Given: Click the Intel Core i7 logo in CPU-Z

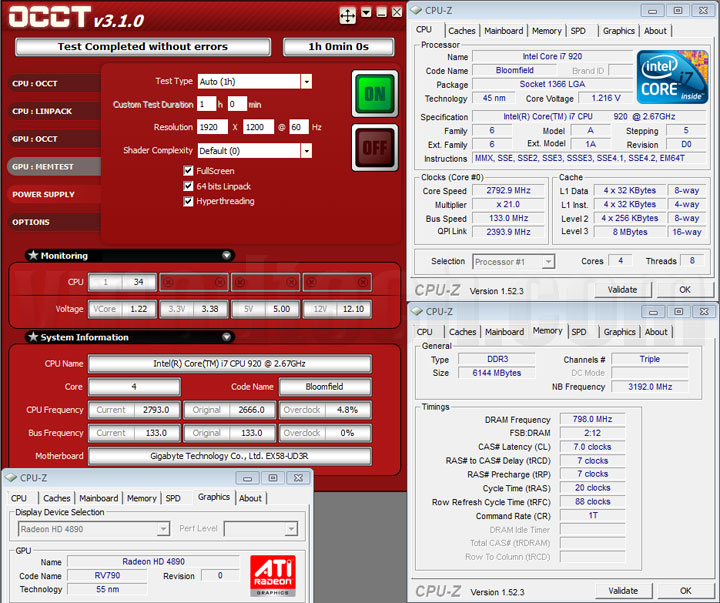Looking at the screenshot, I should click(x=672, y=77).
